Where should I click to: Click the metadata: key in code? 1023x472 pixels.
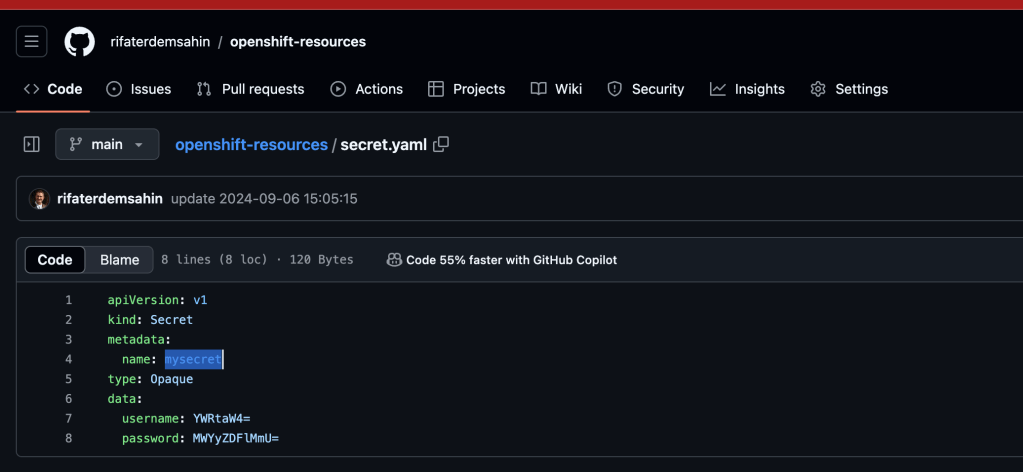pyautogui.click(x=139, y=339)
